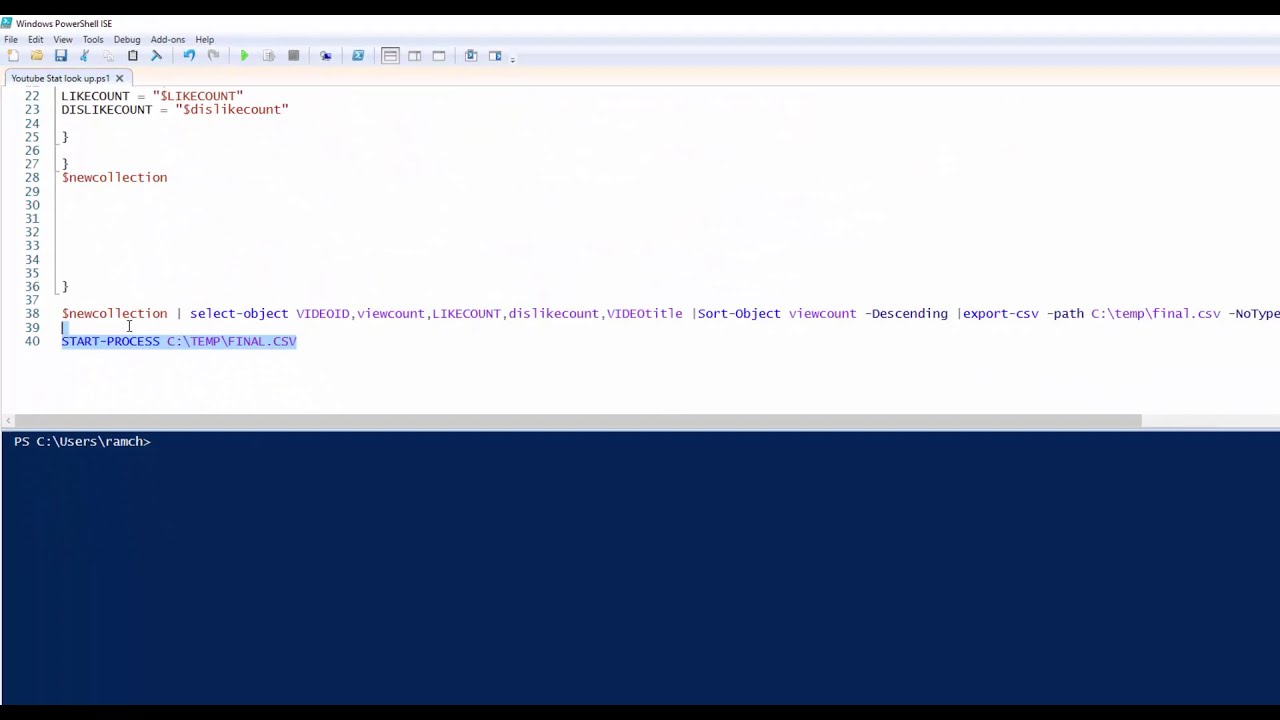The height and width of the screenshot is (720, 1280).
Task: Click START-PROCESS text on line 40
Action: [x=110, y=341]
